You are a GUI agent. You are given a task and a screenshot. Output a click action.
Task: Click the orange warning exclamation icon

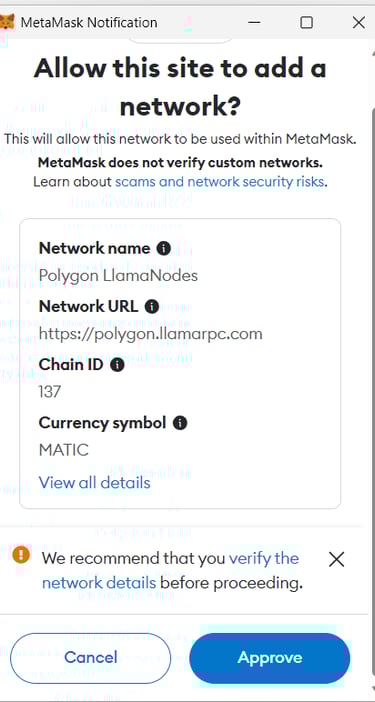pyautogui.click(x=21, y=554)
